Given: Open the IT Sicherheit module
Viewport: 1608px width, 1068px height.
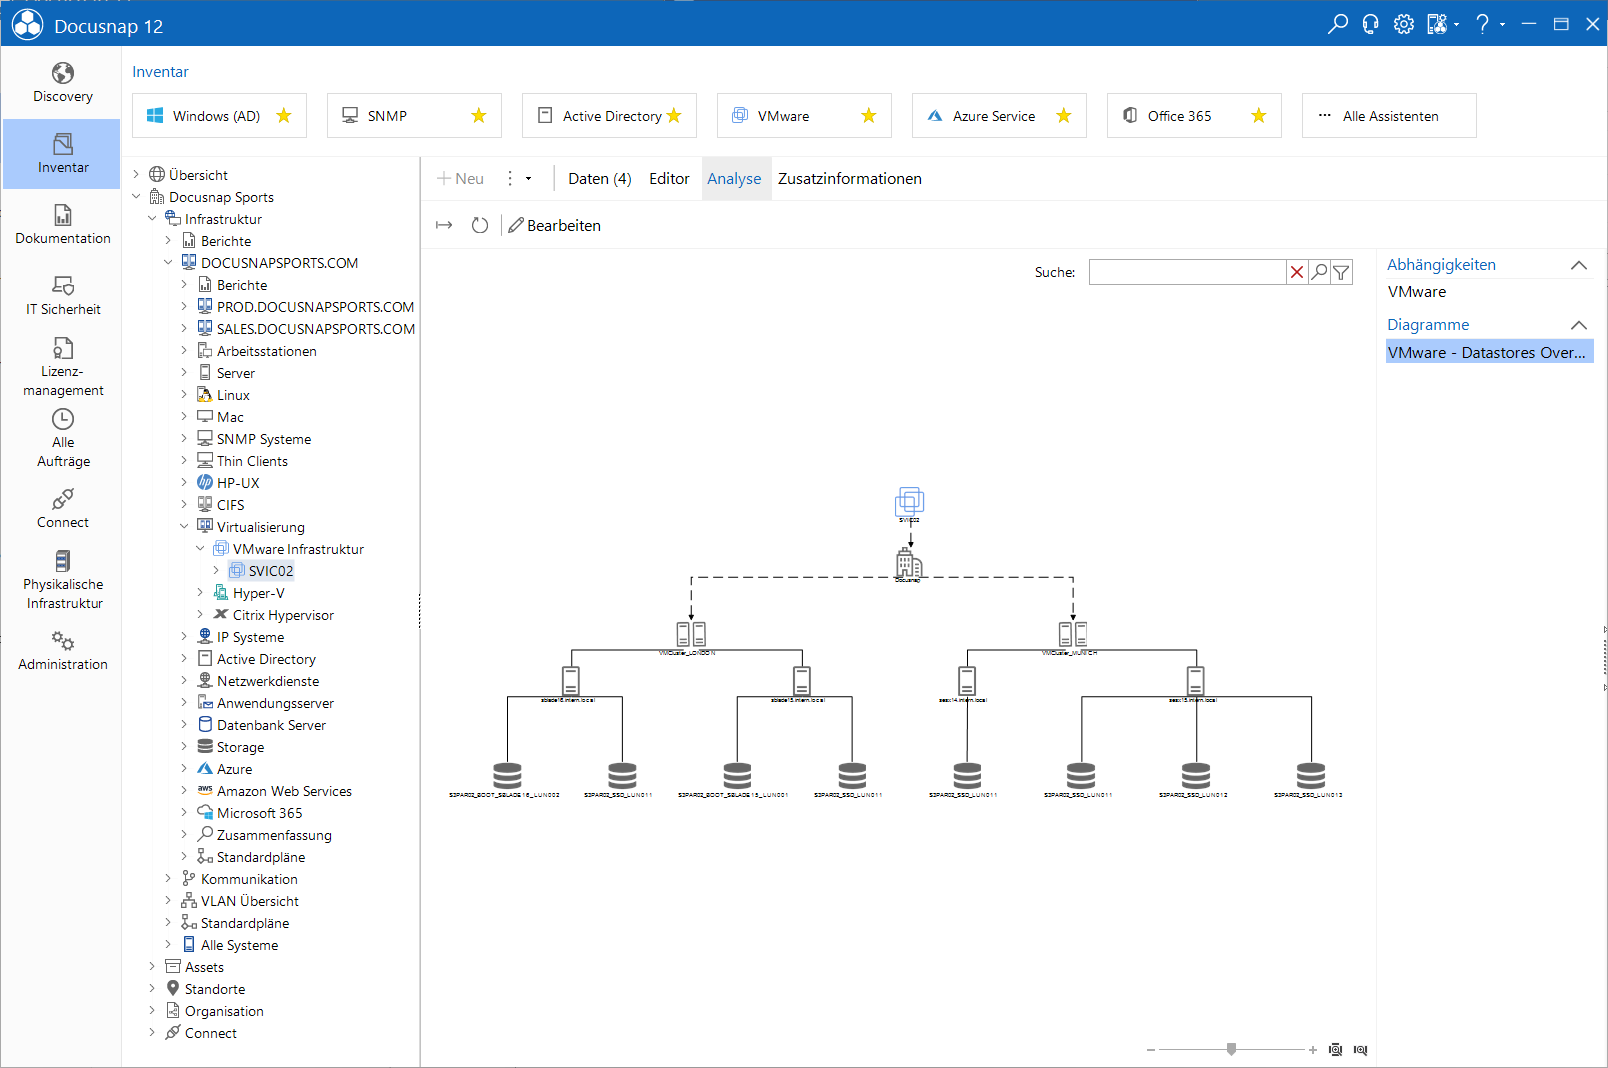Looking at the screenshot, I should 62,296.
